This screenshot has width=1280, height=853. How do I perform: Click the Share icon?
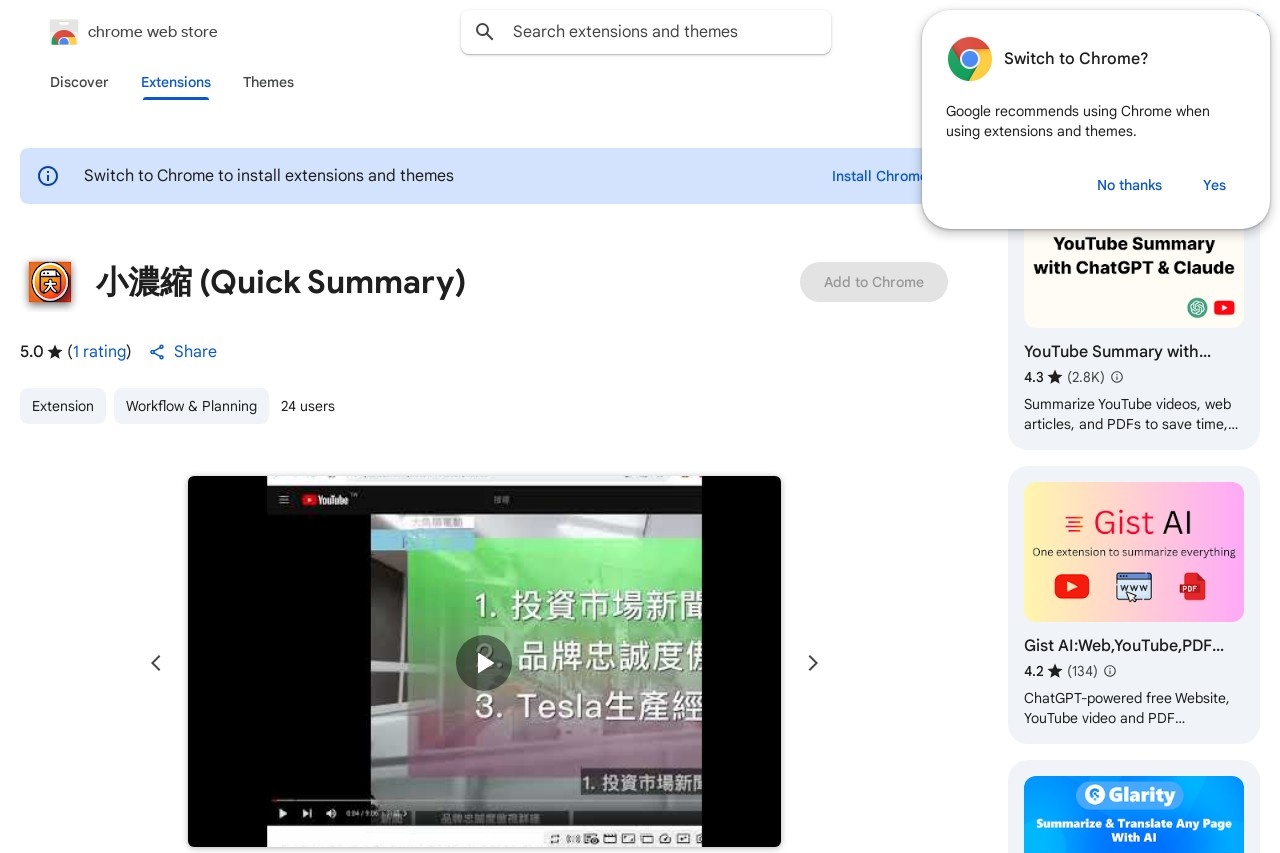157,352
